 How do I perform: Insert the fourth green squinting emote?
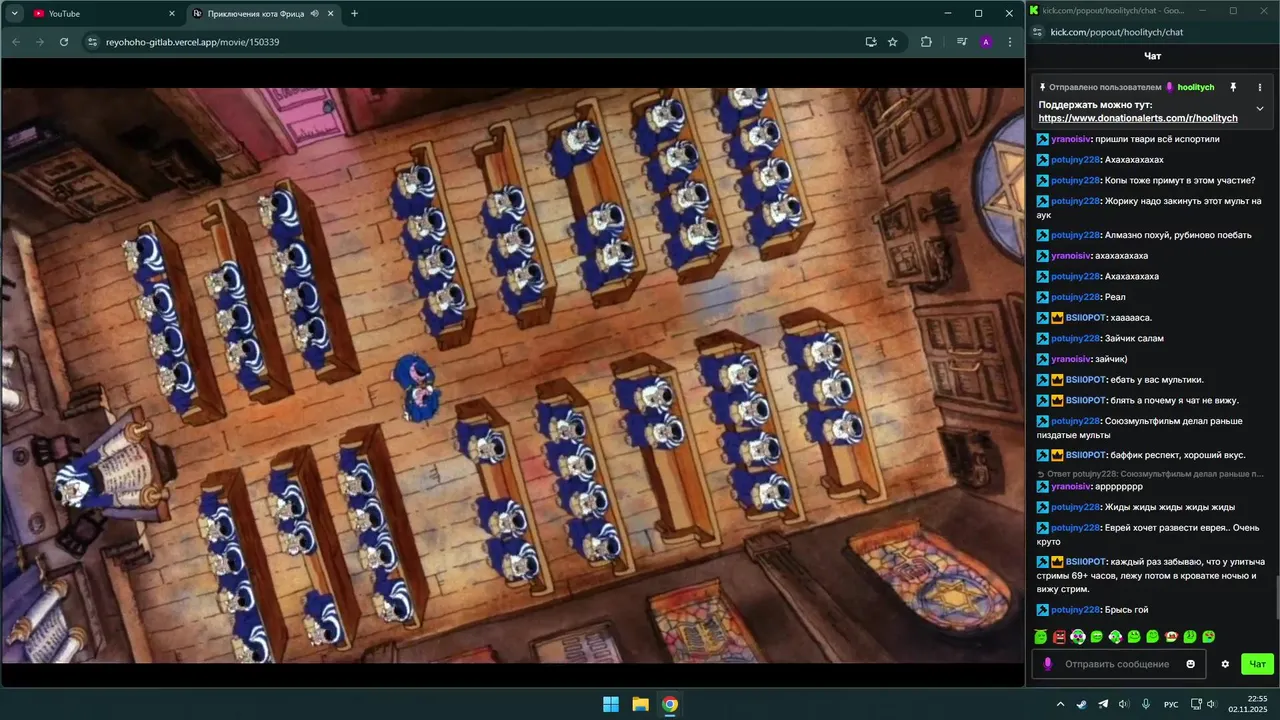[1097, 637]
